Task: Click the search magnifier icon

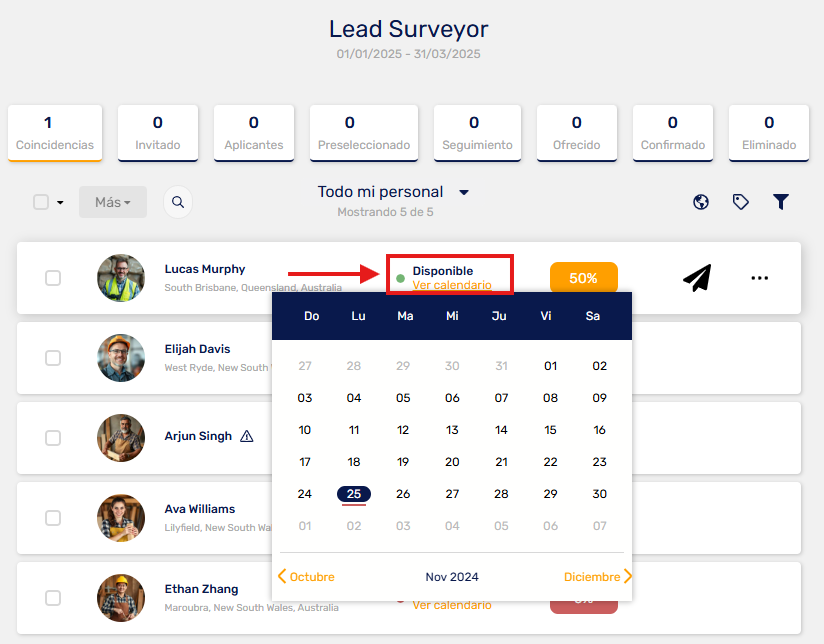Action: (x=178, y=202)
